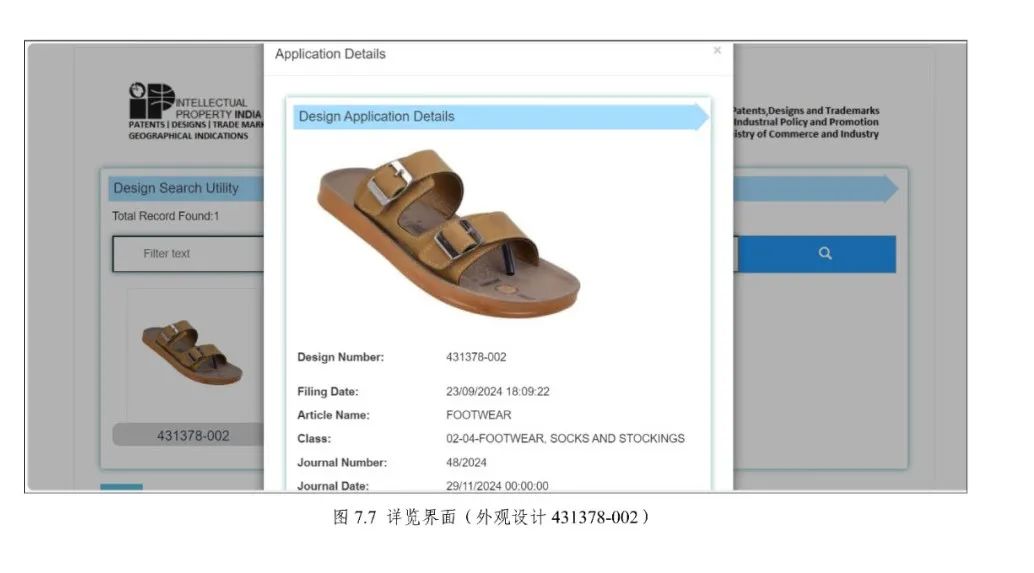Screen dimensions: 1034x573
Task: Open the sandal thumbnail in search results
Action: click(191, 353)
